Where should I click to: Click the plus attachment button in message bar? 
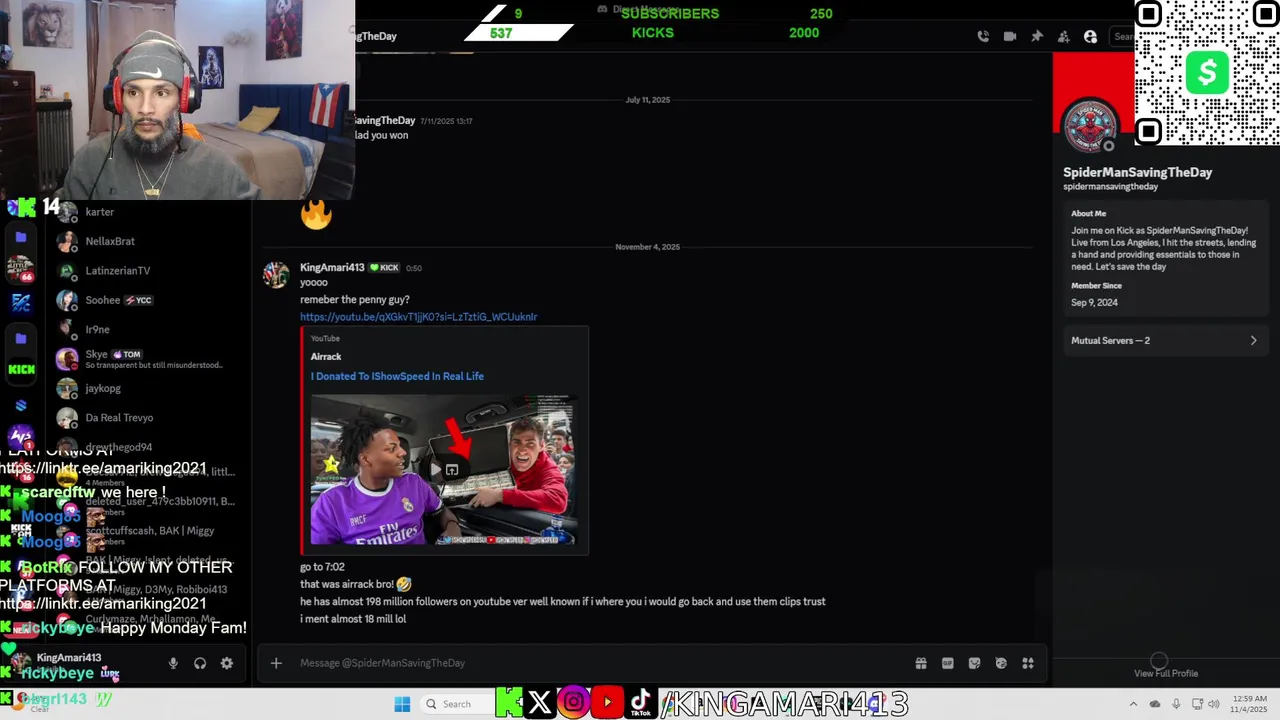click(x=276, y=663)
